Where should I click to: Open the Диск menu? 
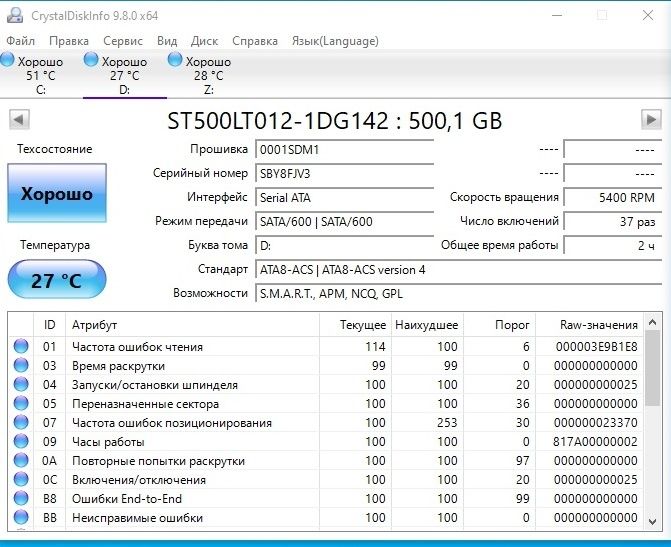(x=205, y=41)
